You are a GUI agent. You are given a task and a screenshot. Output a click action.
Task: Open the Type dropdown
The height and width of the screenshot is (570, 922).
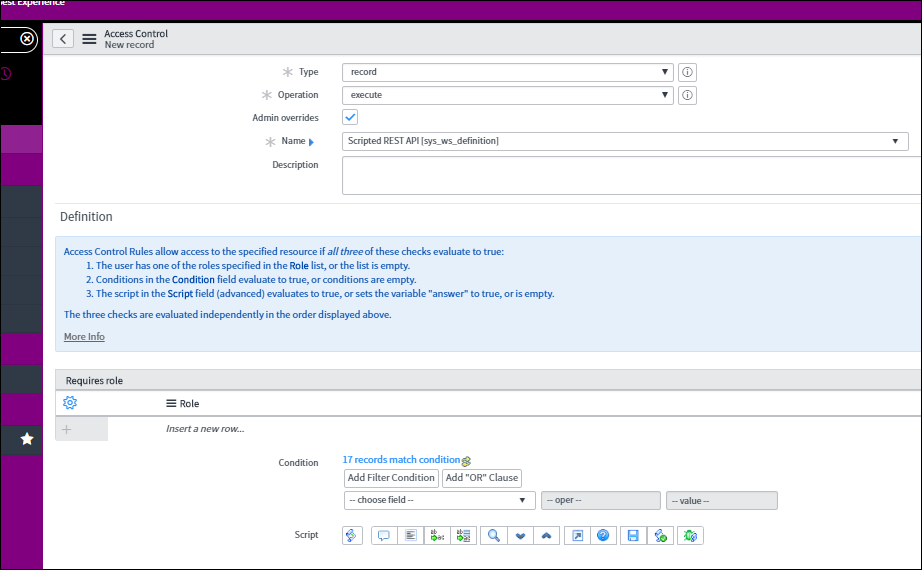(507, 72)
